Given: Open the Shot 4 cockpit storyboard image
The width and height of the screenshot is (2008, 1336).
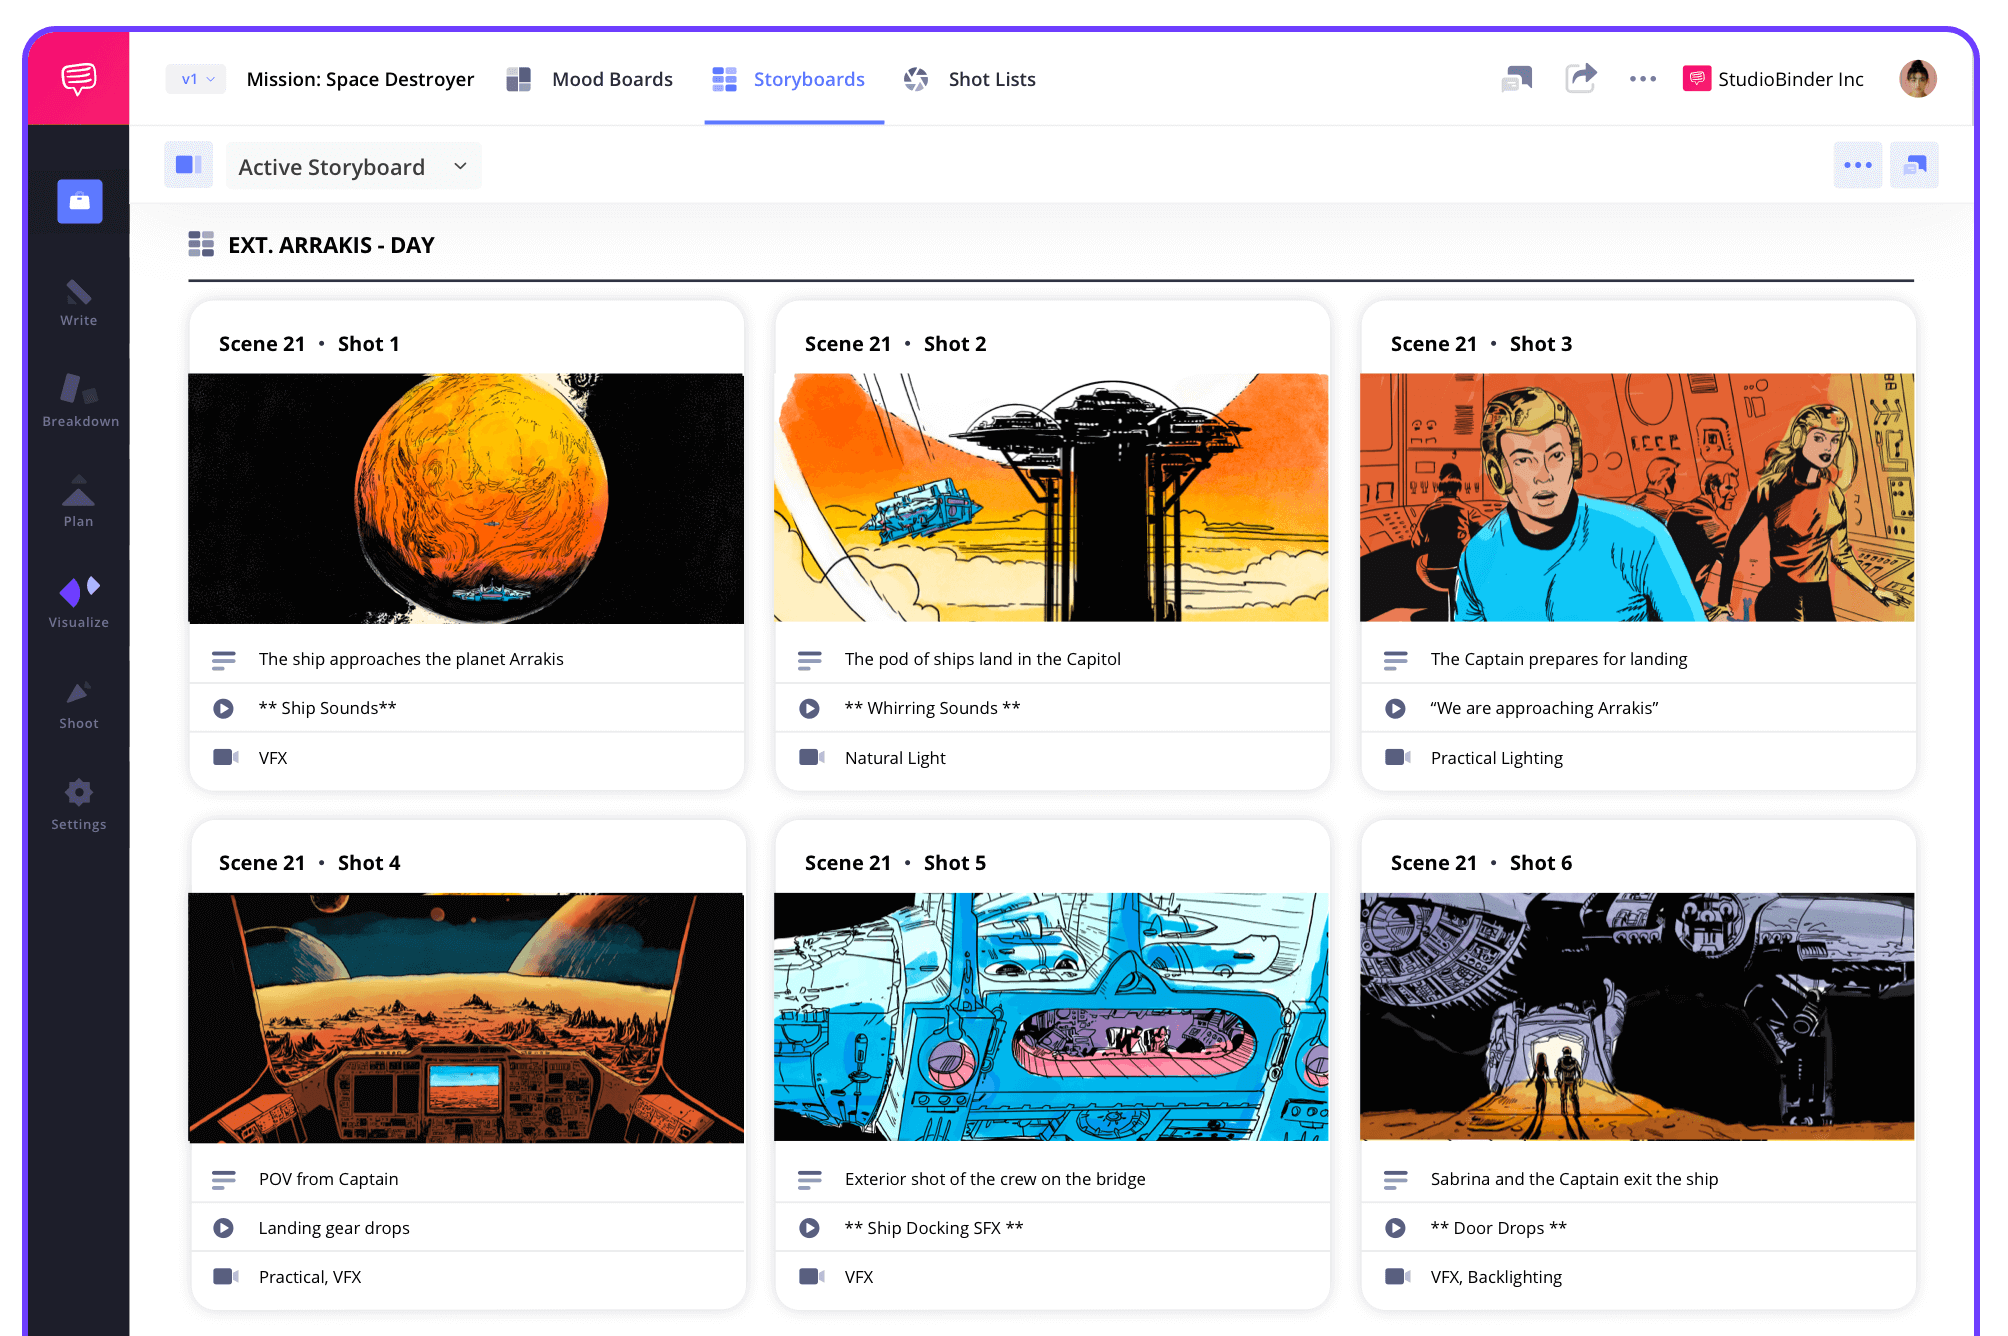Looking at the screenshot, I should click(466, 1017).
